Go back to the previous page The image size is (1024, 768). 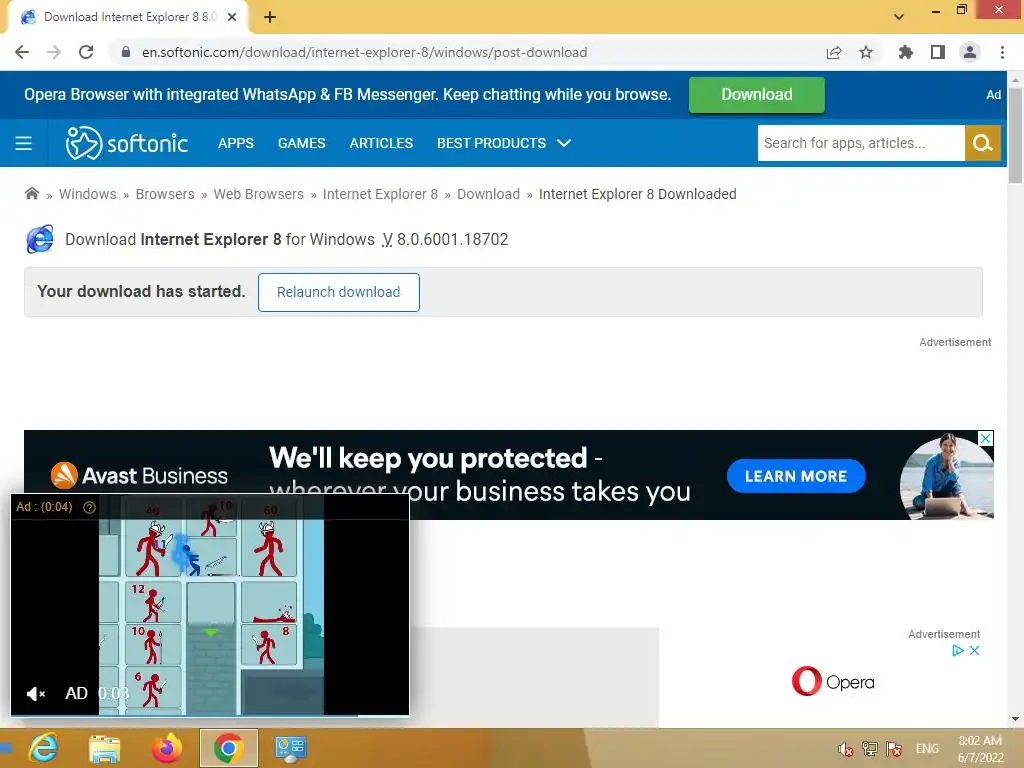tap(22, 52)
